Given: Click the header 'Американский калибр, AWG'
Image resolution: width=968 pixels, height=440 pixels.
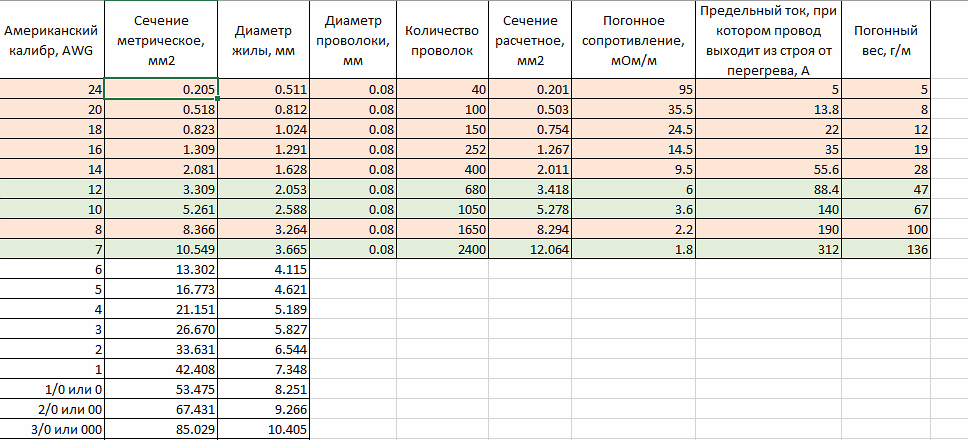Looking at the screenshot, I should tap(52, 40).
